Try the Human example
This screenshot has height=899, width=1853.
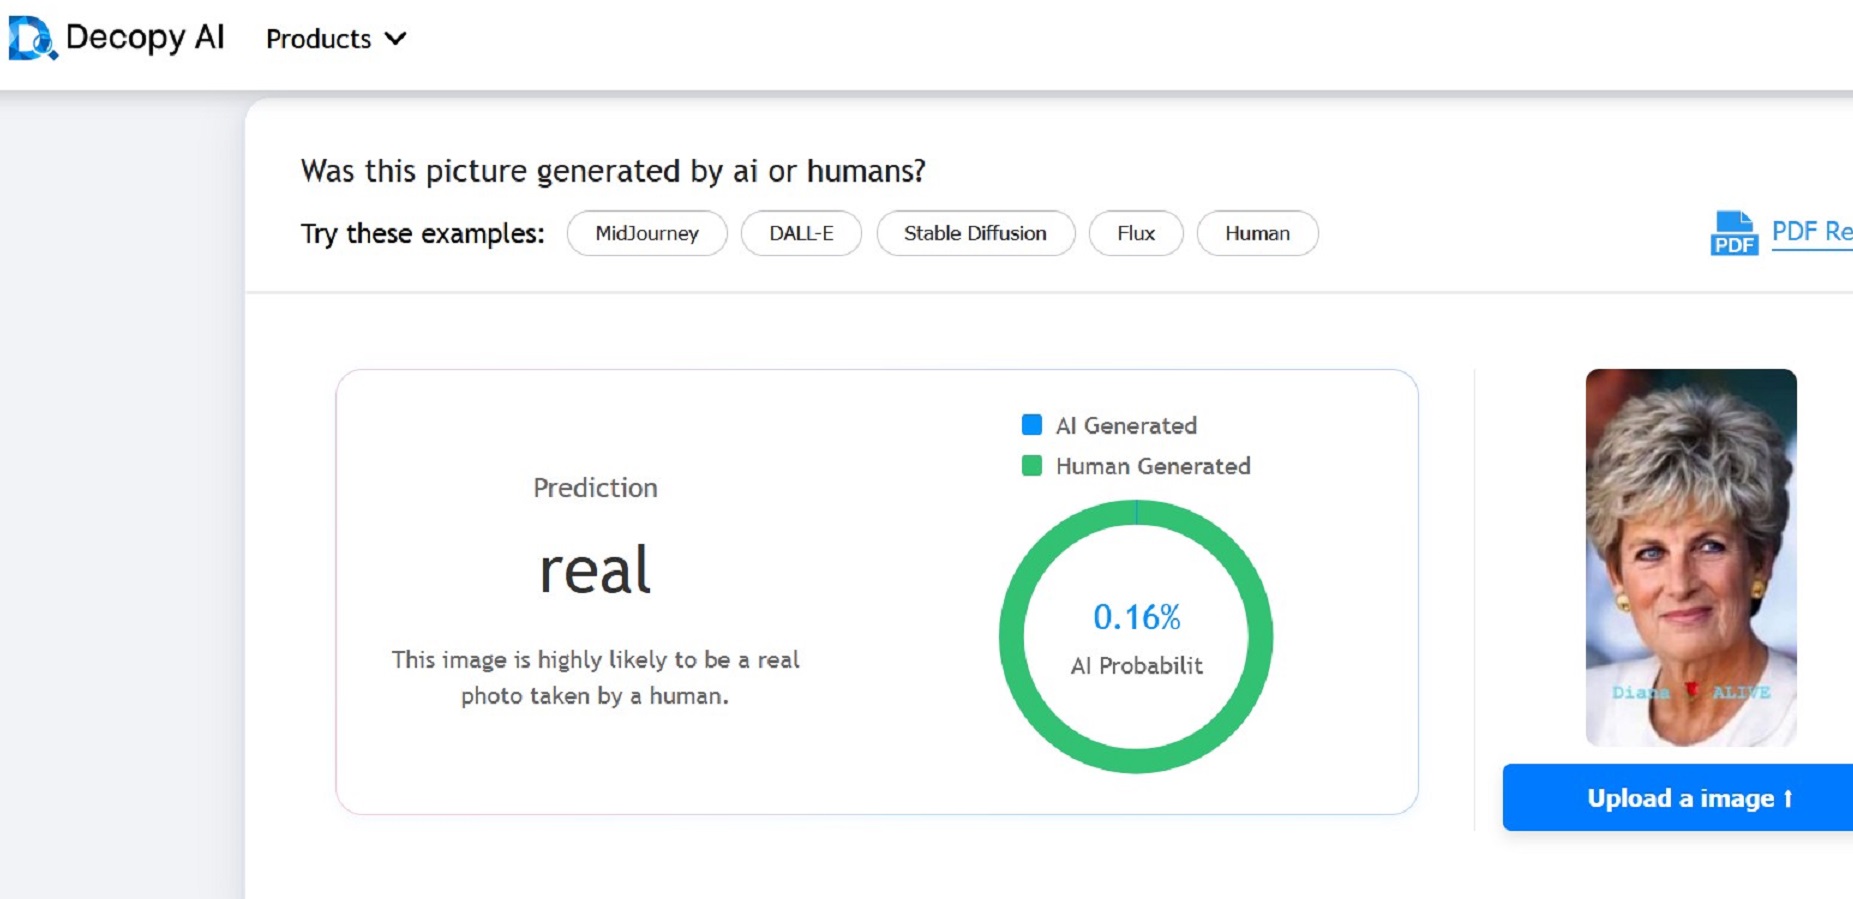pos(1257,233)
